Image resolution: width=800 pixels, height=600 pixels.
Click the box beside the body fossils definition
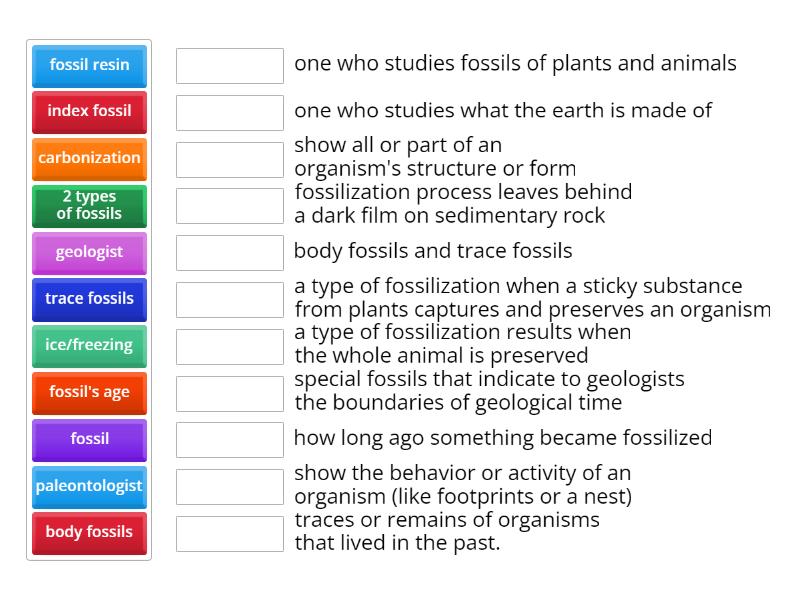(x=229, y=159)
